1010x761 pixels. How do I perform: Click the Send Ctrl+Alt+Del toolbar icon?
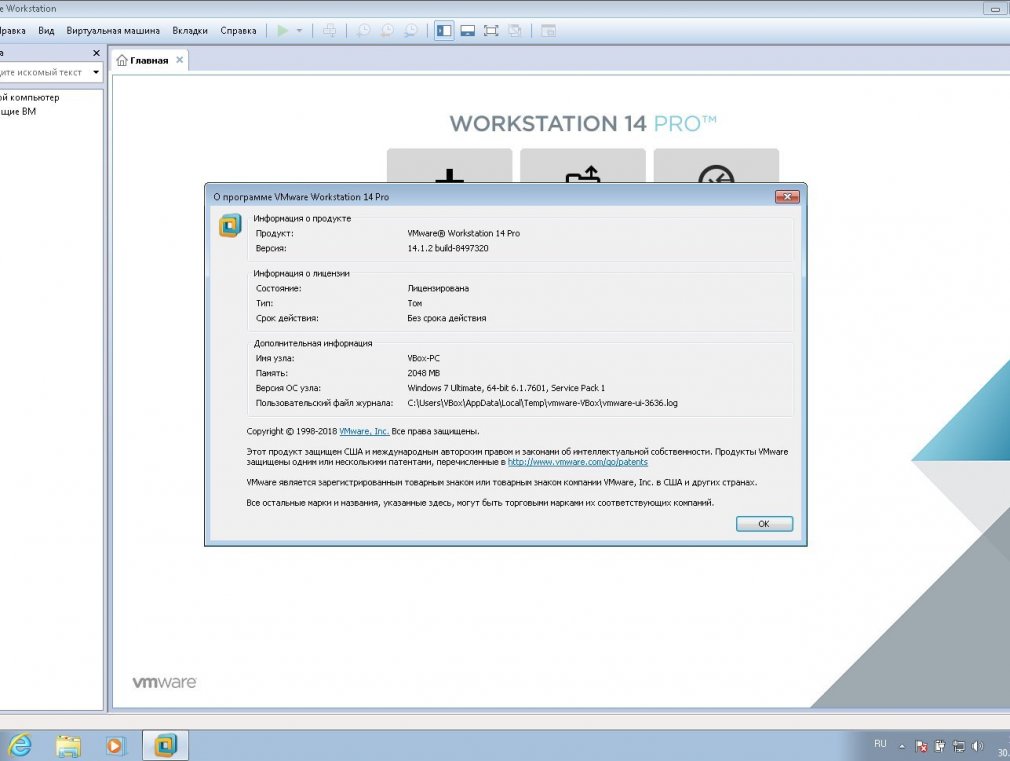click(x=329, y=31)
